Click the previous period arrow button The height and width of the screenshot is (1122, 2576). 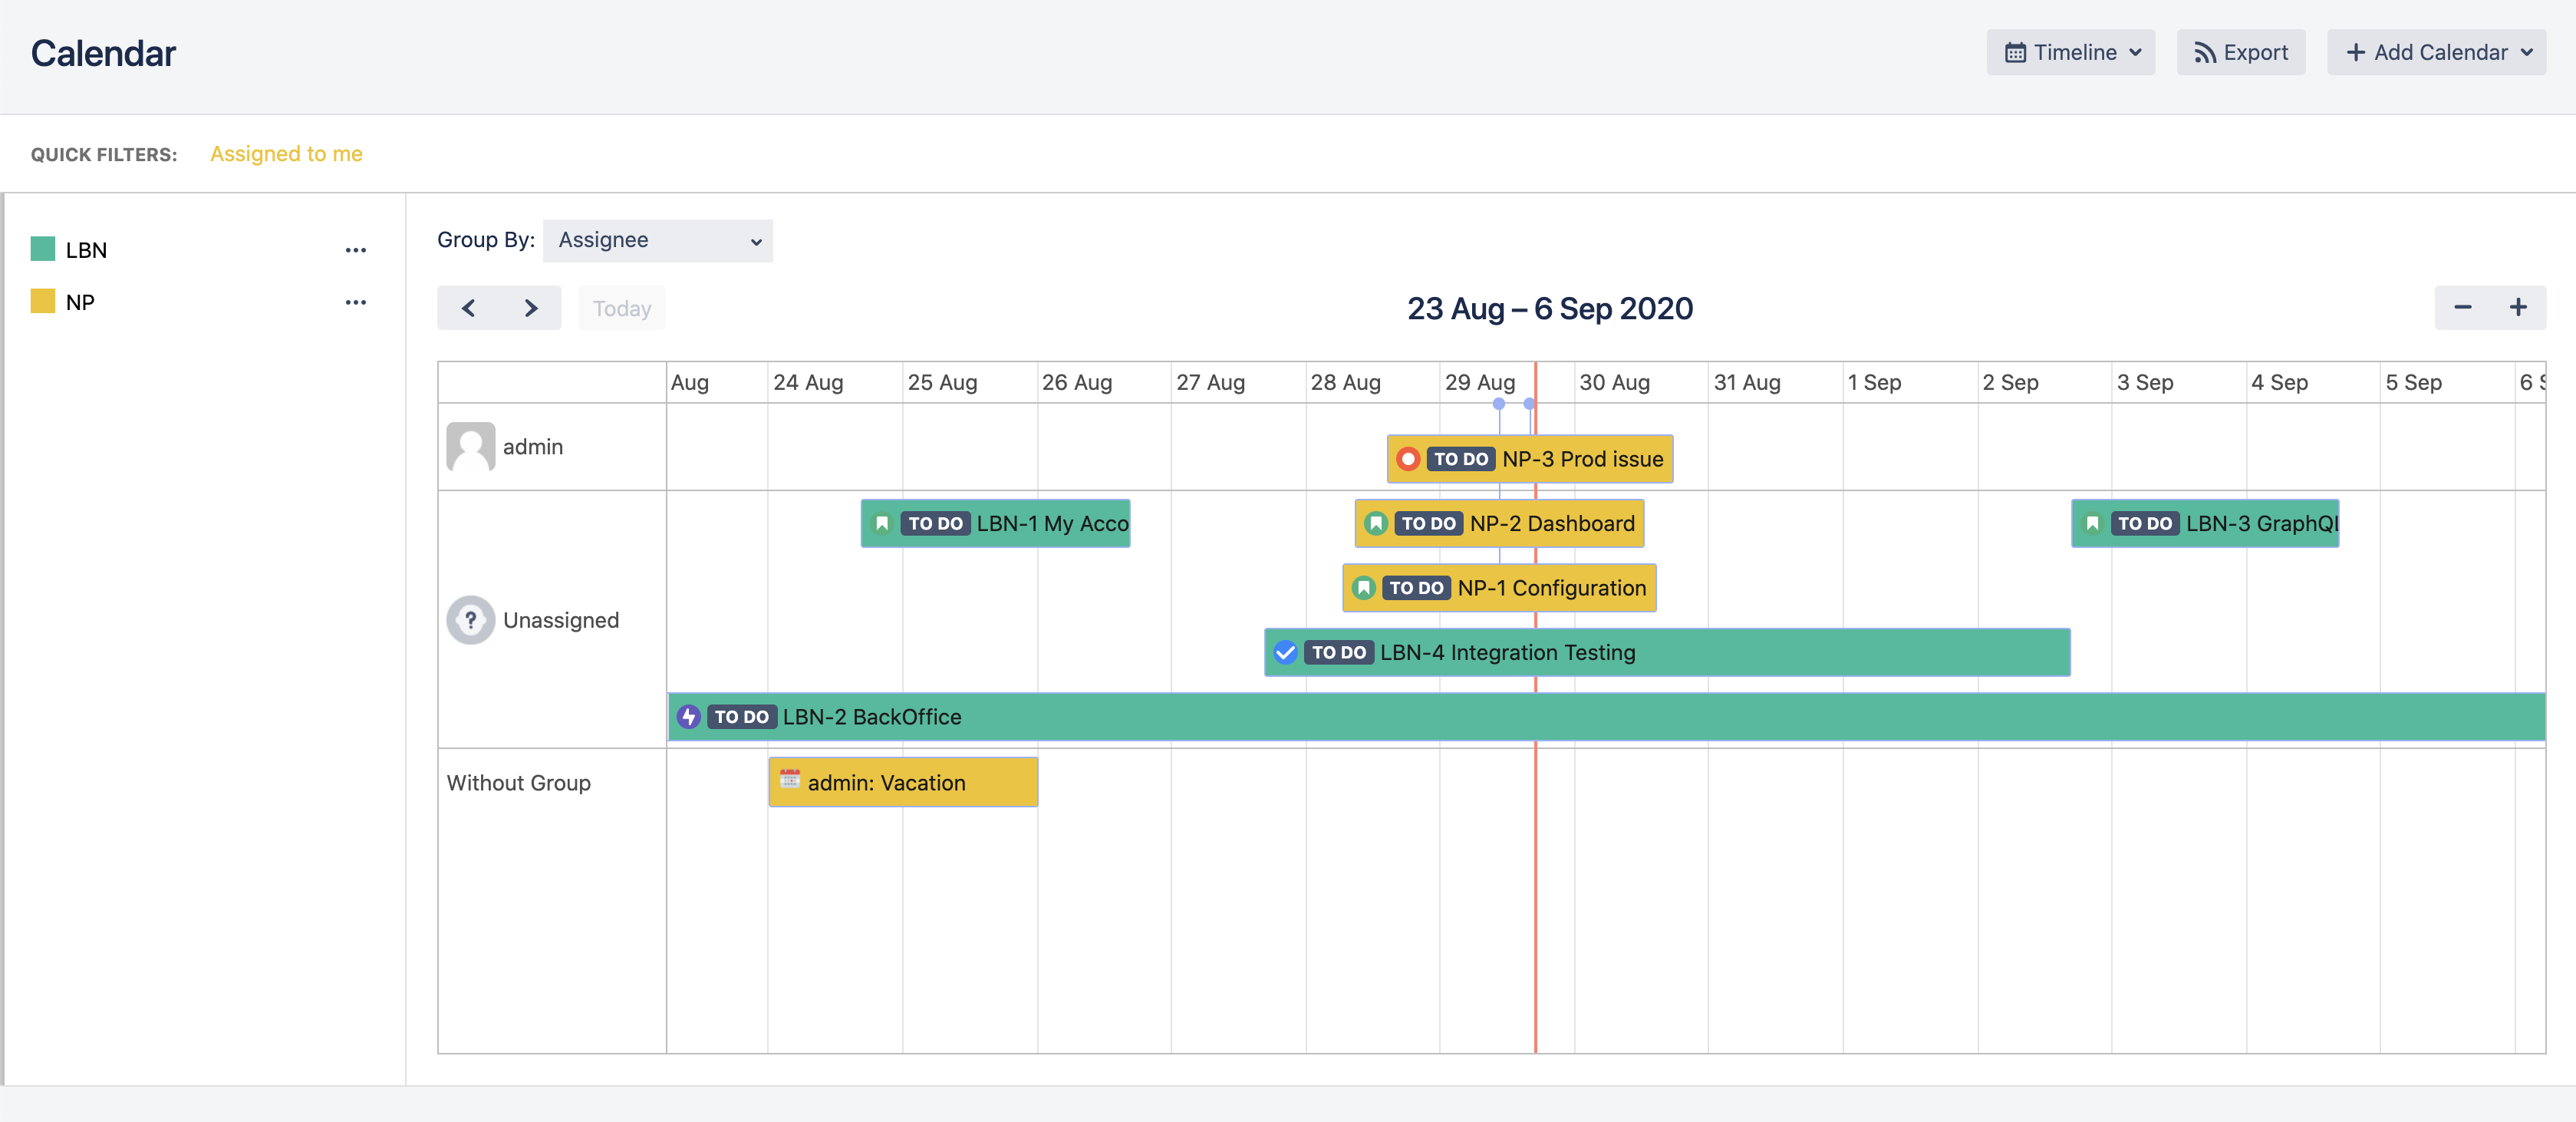pos(468,308)
